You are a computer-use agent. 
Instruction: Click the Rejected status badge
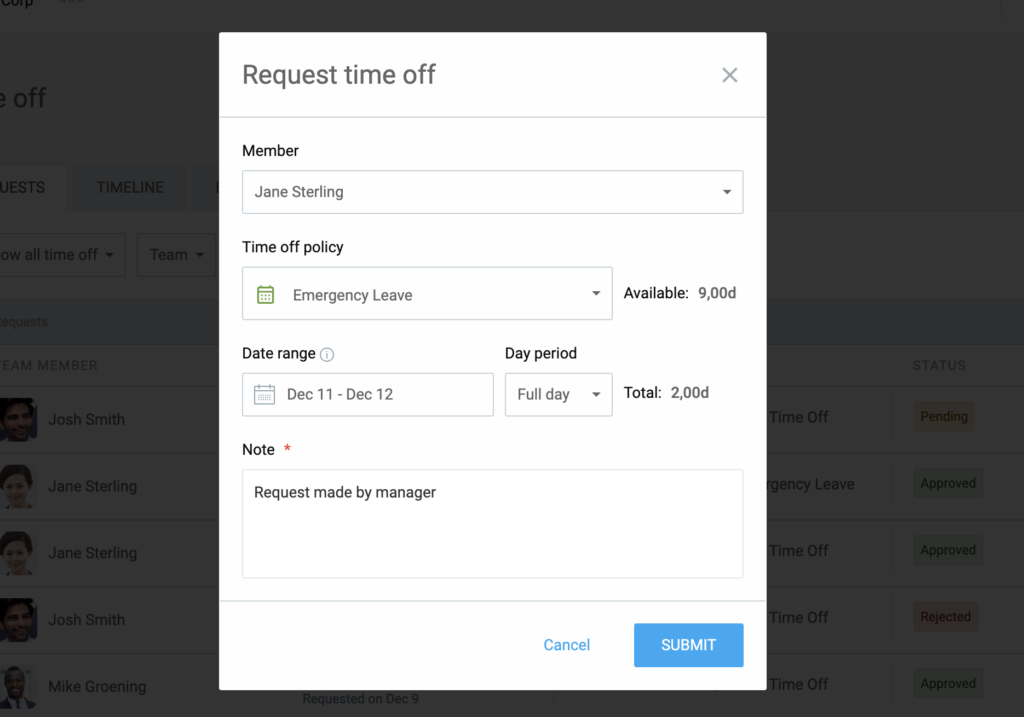(x=945, y=617)
